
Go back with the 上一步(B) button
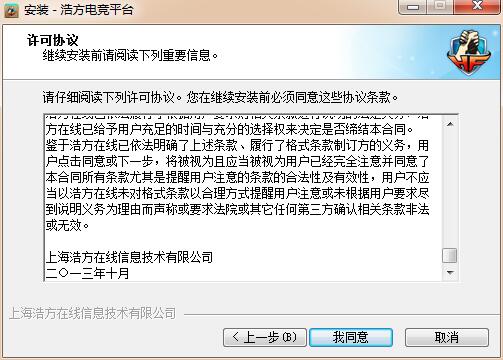click(x=265, y=337)
